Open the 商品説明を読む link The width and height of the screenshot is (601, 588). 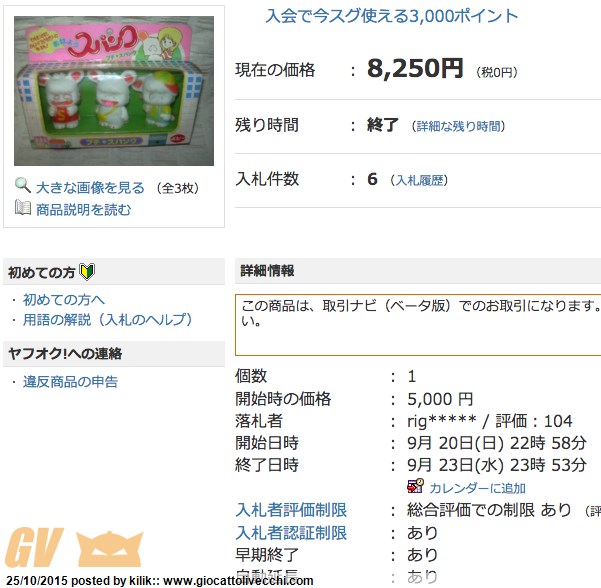[x=84, y=210]
